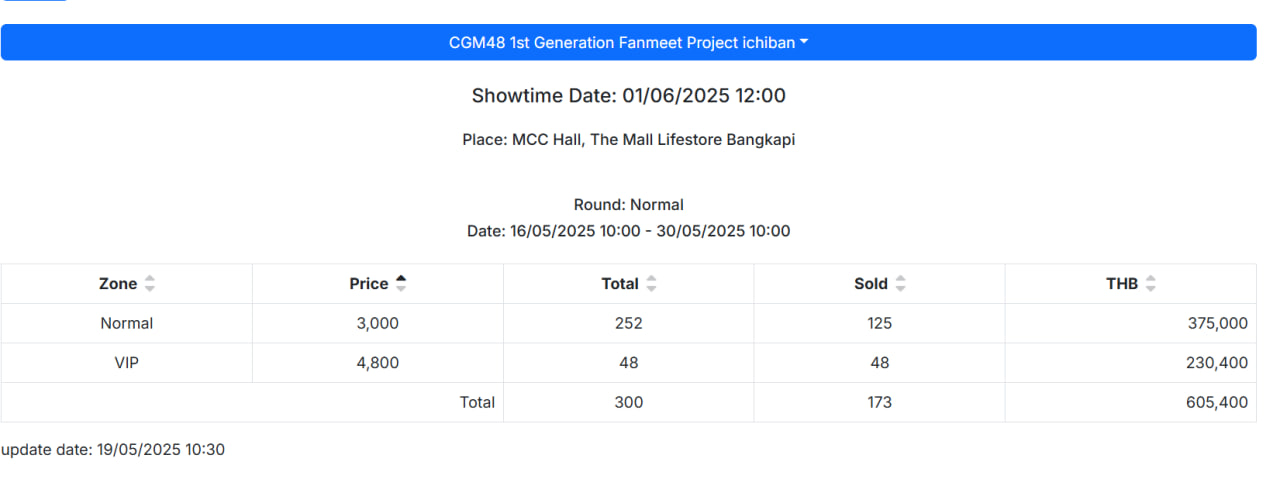Click the 375,000 THB cell
This screenshot has height=479, width=1280.
point(1131,323)
